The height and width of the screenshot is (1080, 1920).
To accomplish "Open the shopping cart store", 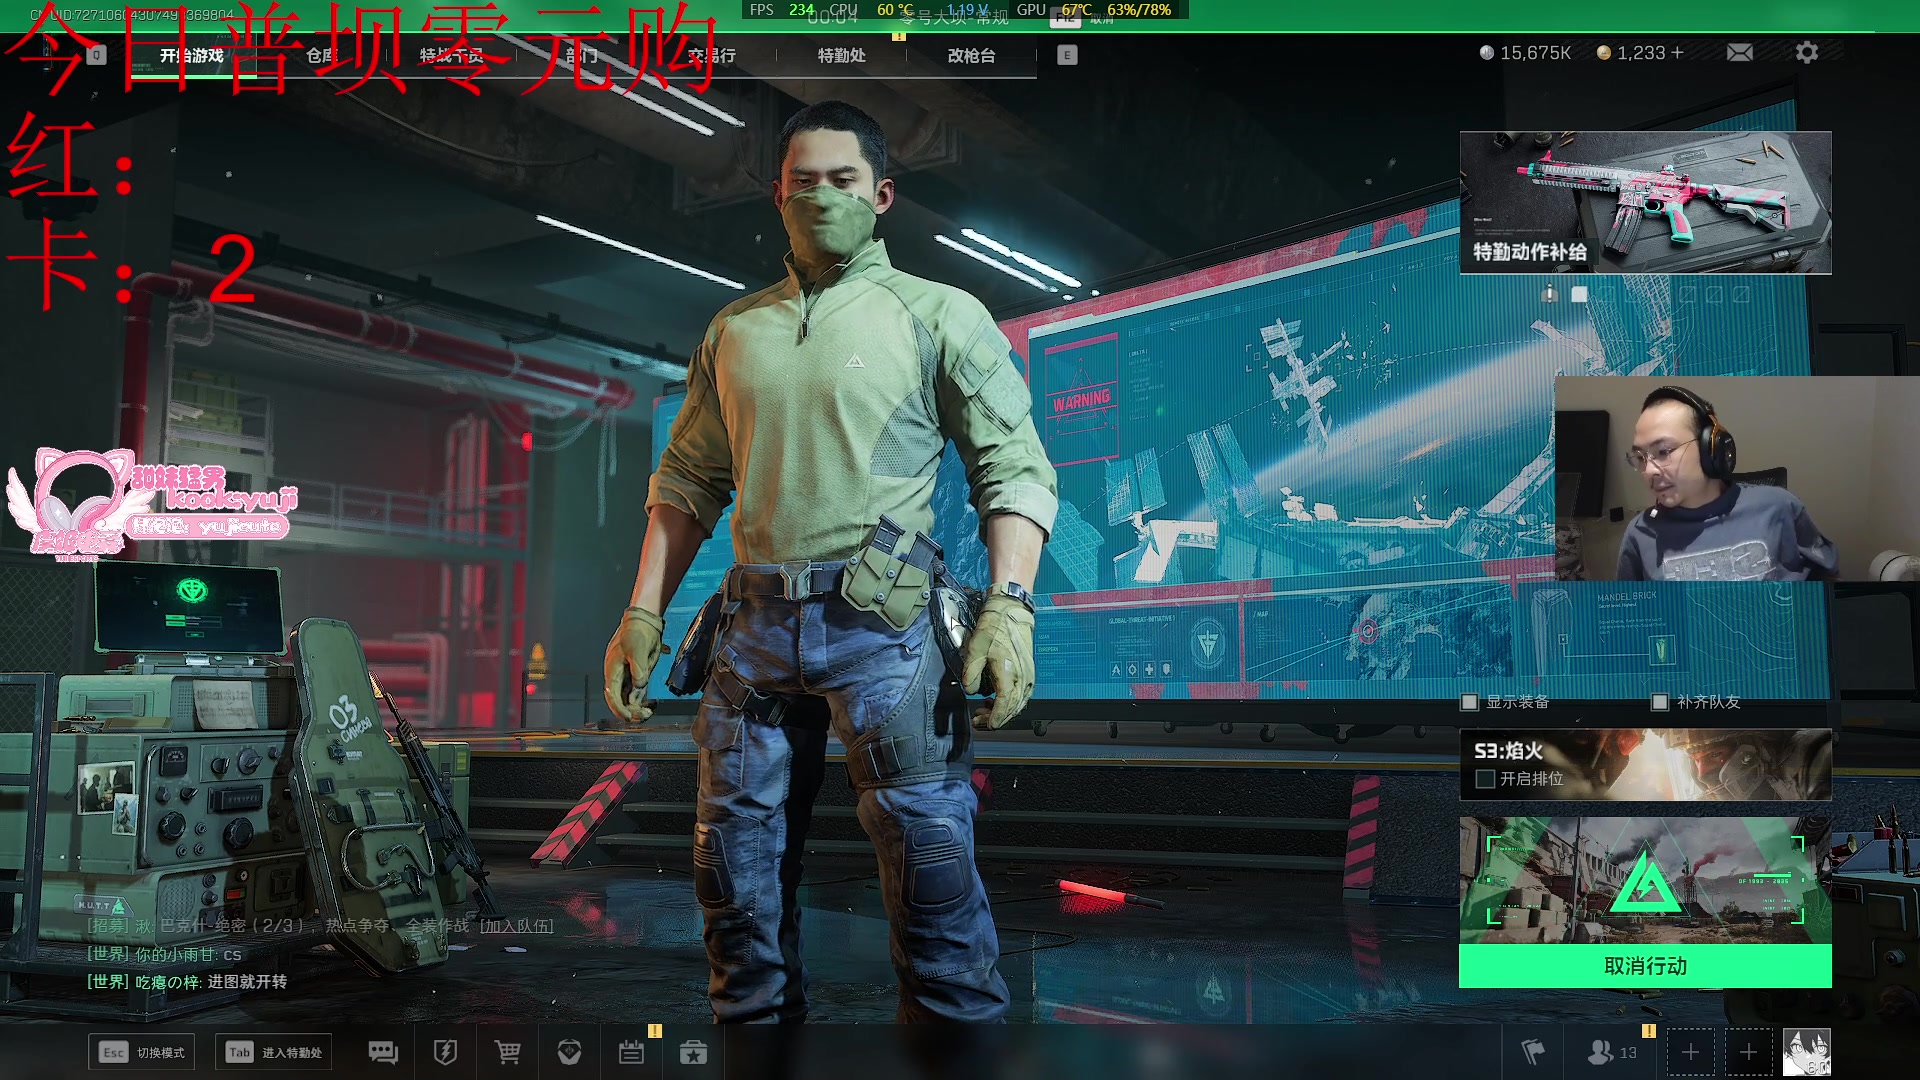I will [x=507, y=1052].
